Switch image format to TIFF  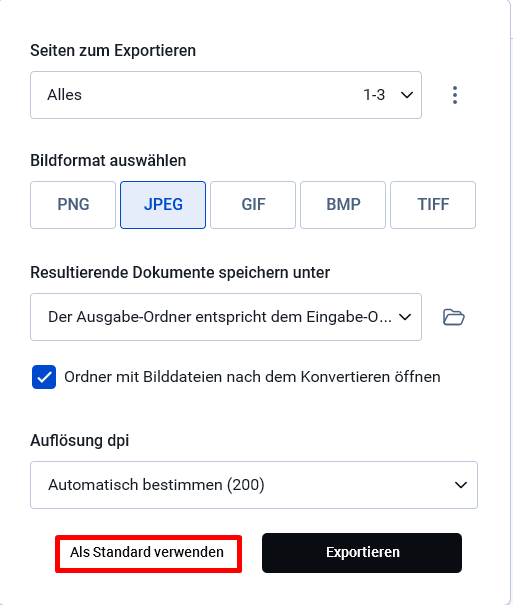pyautogui.click(x=433, y=205)
